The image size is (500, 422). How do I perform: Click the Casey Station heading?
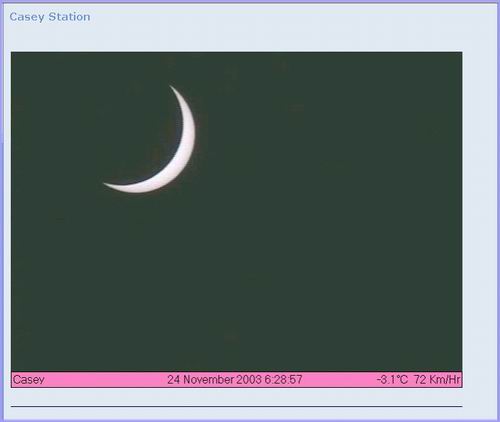pos(50,17)
